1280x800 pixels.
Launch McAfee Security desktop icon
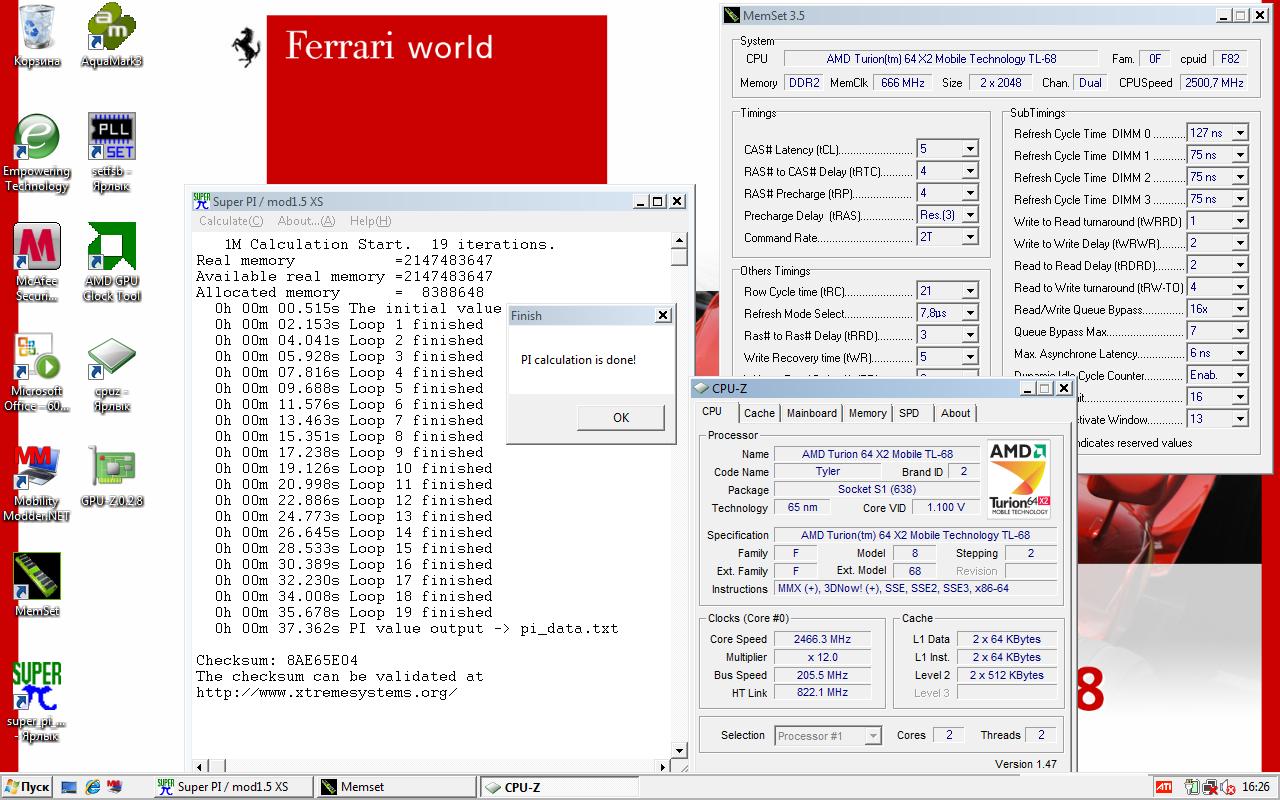[x=37, y=262]
